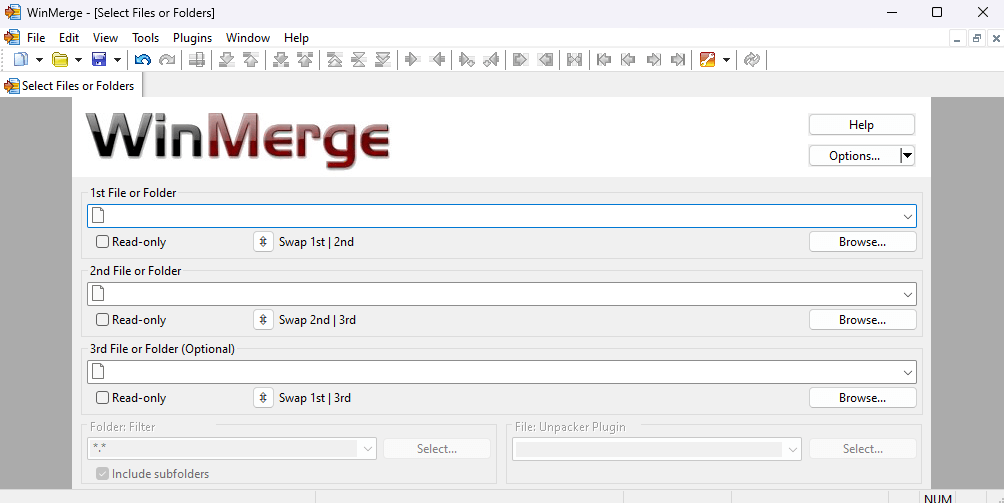Open the Options button dropdown arrow
This screenshot has height=503, width=1004.
tap(907, 156)
